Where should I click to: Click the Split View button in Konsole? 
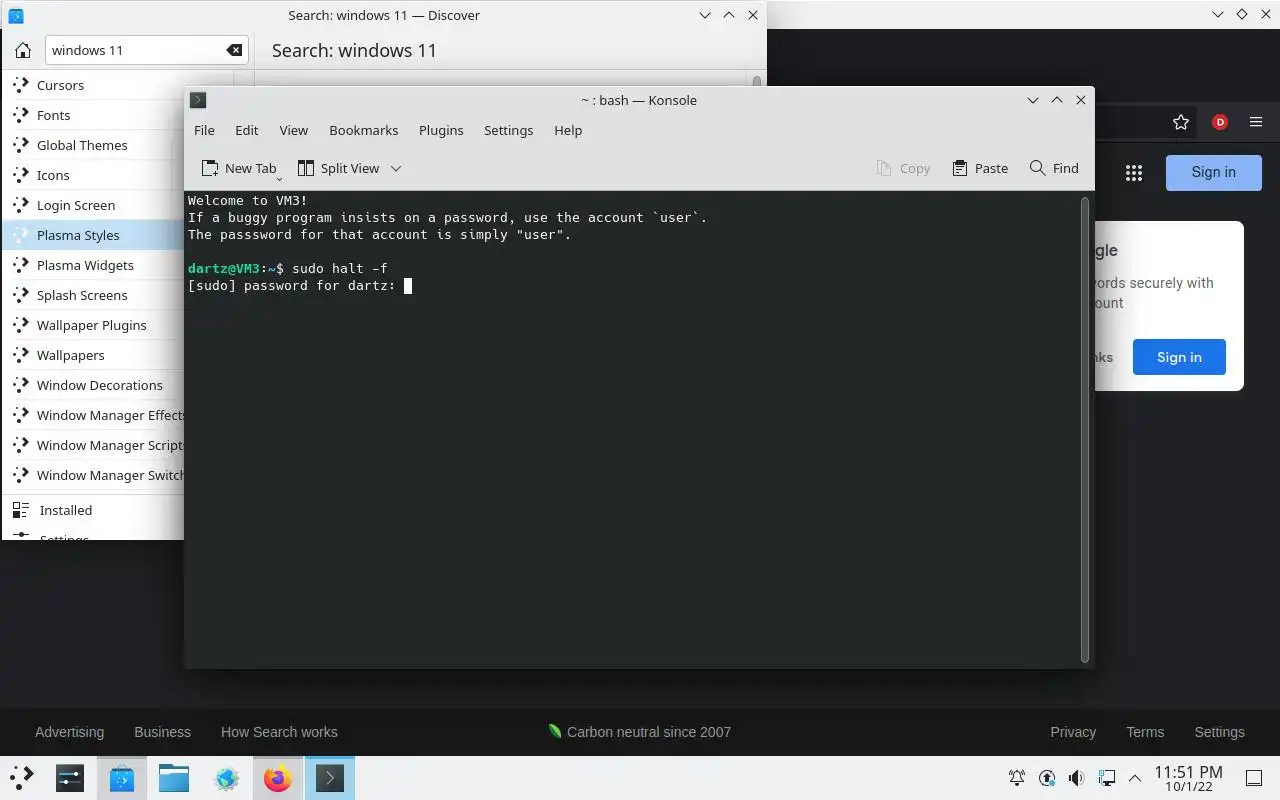[339, 168]
